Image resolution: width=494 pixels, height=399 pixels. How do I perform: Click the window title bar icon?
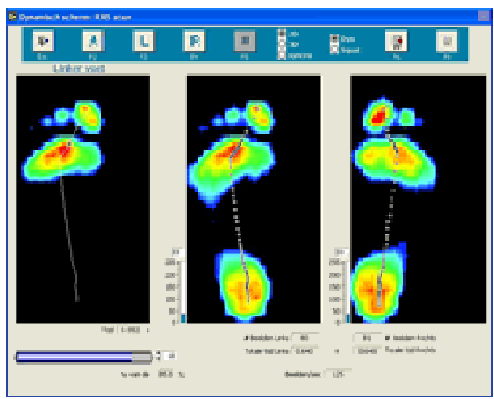click(x=12, y=16)
